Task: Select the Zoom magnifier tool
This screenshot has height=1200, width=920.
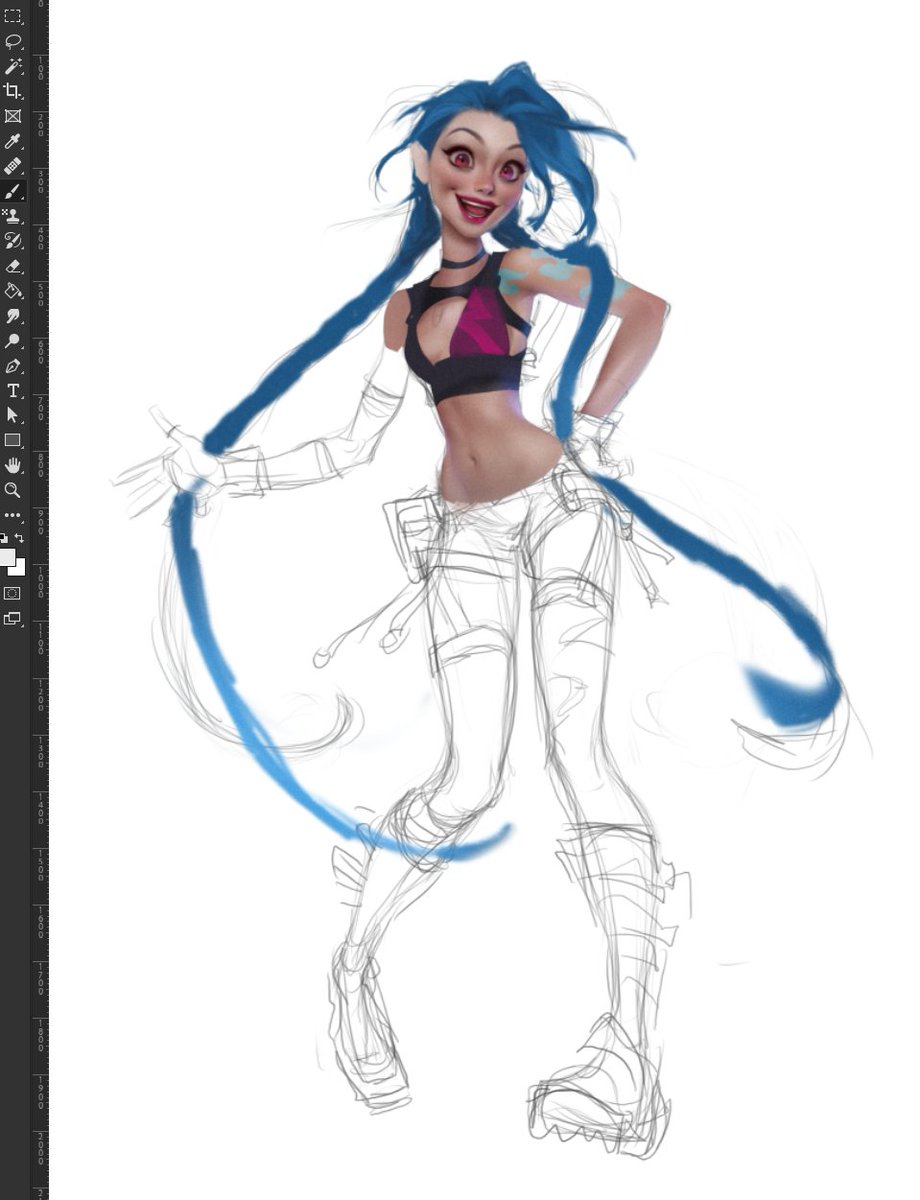Action: tap(12, 490)
